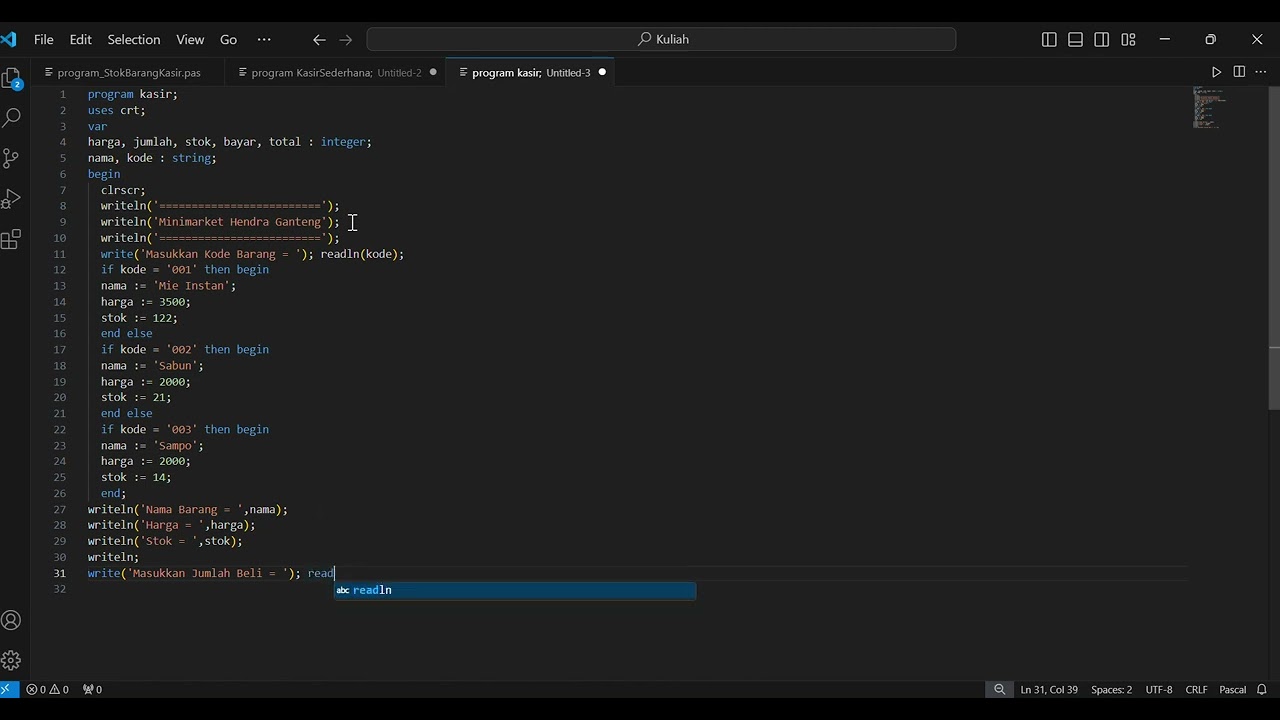1280x720 pixels.
Task: Open the Source Control view
Action: 12,158
